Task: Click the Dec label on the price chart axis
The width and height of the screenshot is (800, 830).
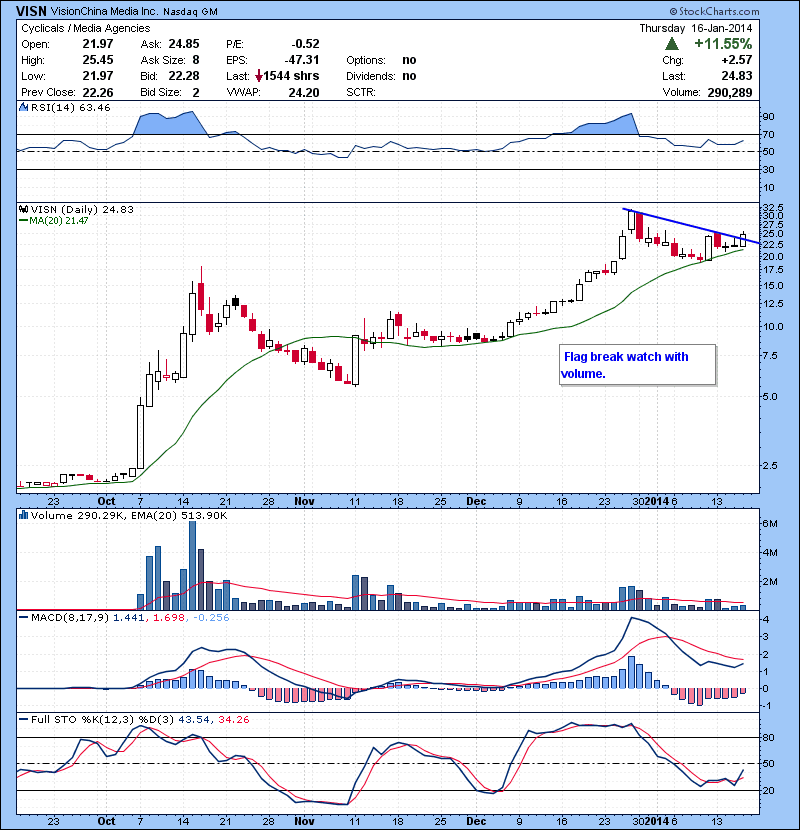Action: pyautogui.click(x=476, y=501)
